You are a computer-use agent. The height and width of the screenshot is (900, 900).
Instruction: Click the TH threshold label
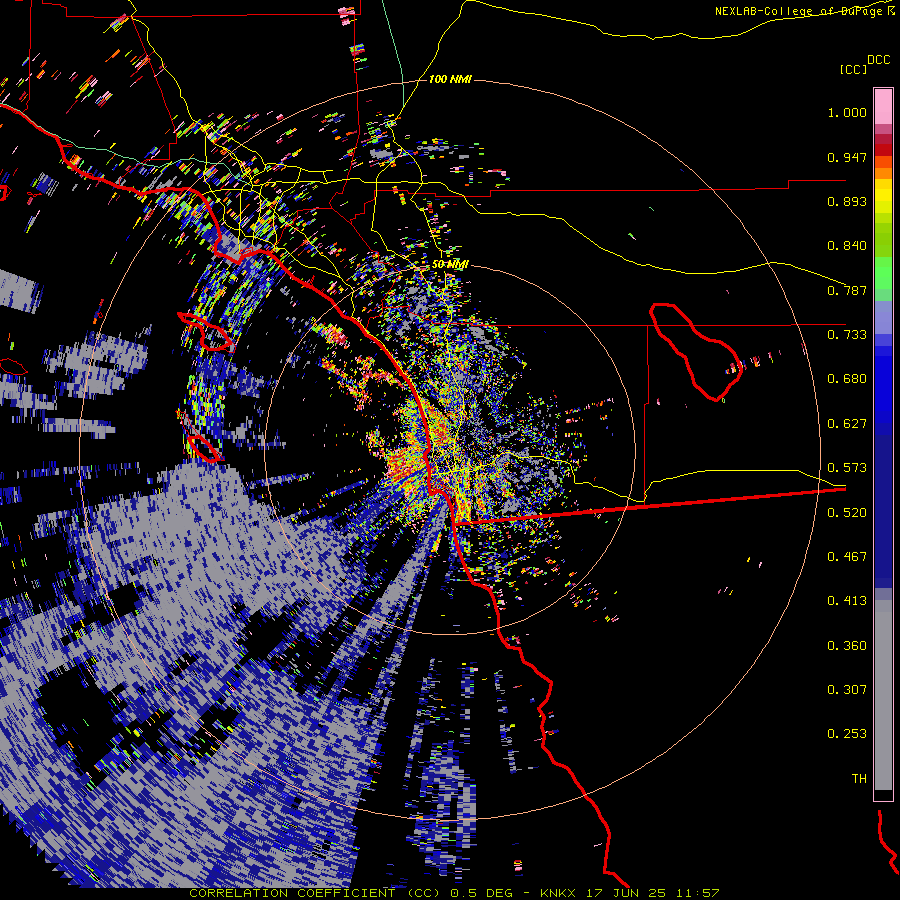859,779
